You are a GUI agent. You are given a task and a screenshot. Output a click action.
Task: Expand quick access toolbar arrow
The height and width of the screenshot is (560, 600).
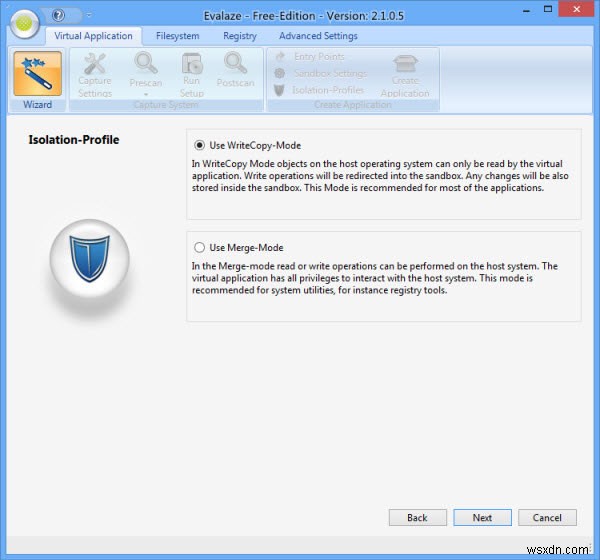(89, 15)
